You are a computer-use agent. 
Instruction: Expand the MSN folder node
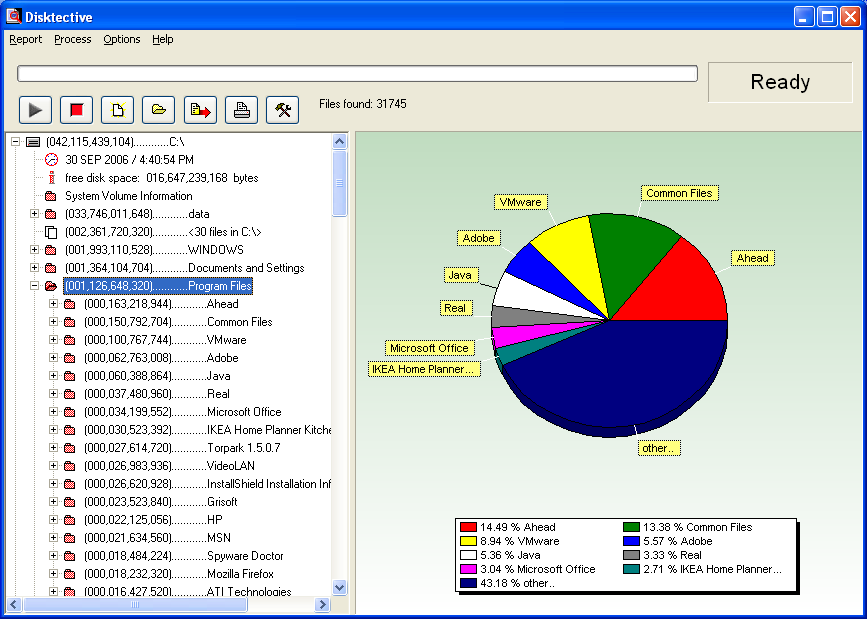[54, 537]
